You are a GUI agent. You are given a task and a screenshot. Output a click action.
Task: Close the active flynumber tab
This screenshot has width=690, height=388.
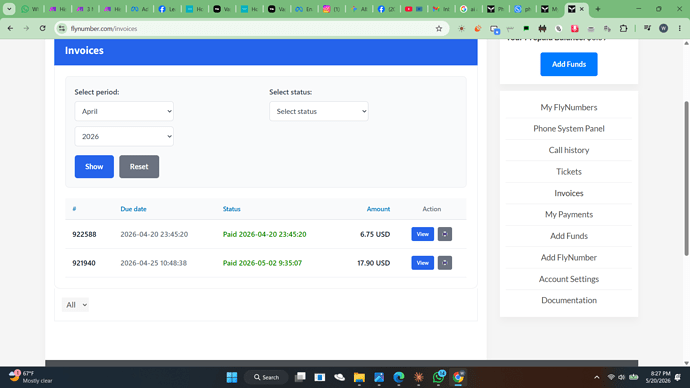[x=582, y=9]
